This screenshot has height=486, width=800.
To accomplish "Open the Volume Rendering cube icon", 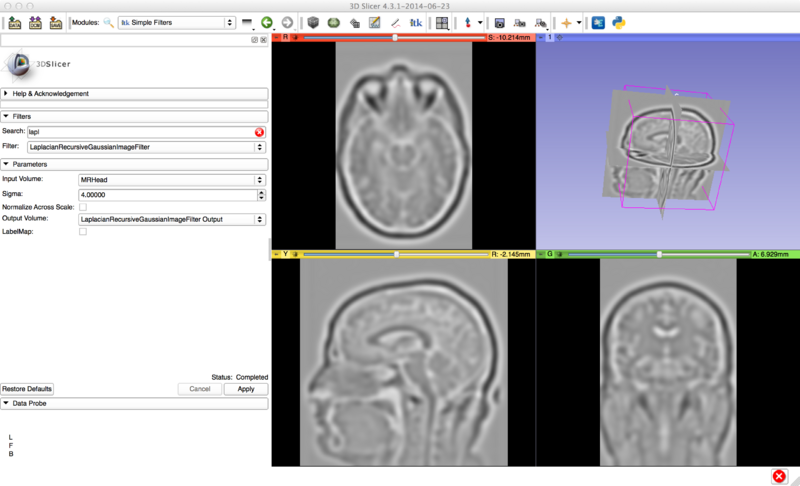I will [313, 22].
